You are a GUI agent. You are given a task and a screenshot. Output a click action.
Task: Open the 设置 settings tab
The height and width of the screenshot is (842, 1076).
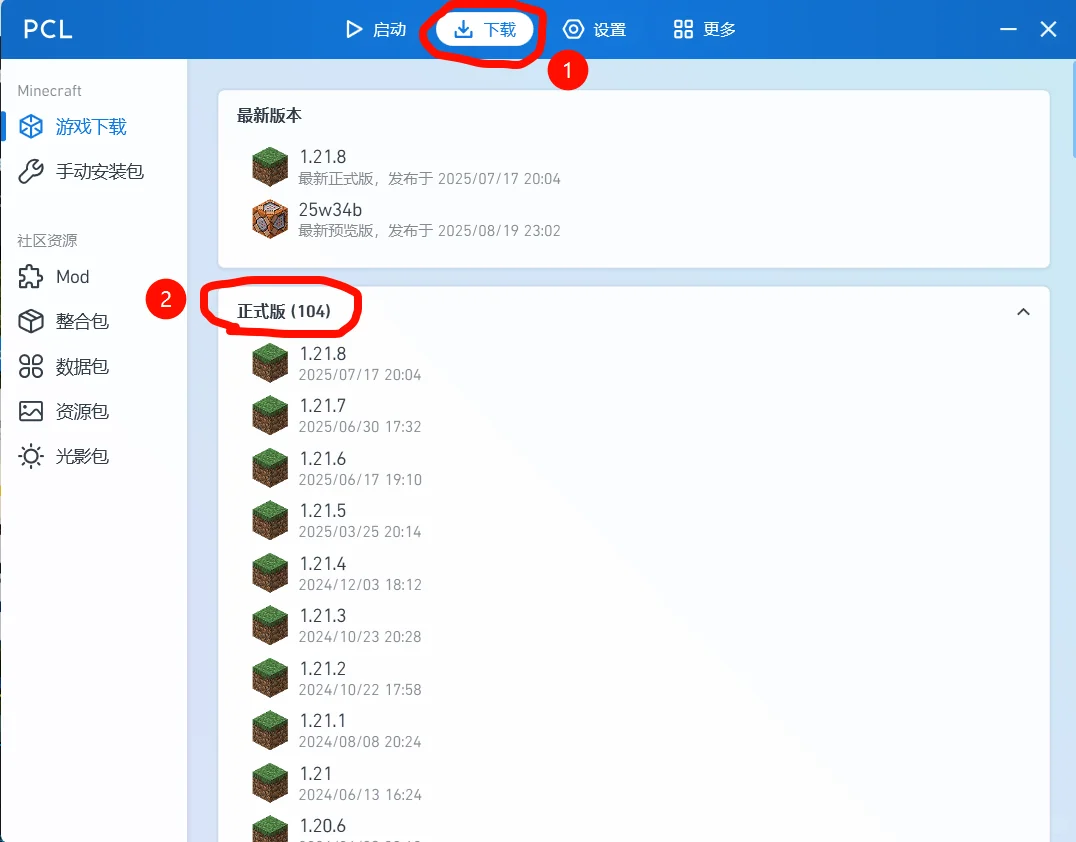tap(594, 30)
